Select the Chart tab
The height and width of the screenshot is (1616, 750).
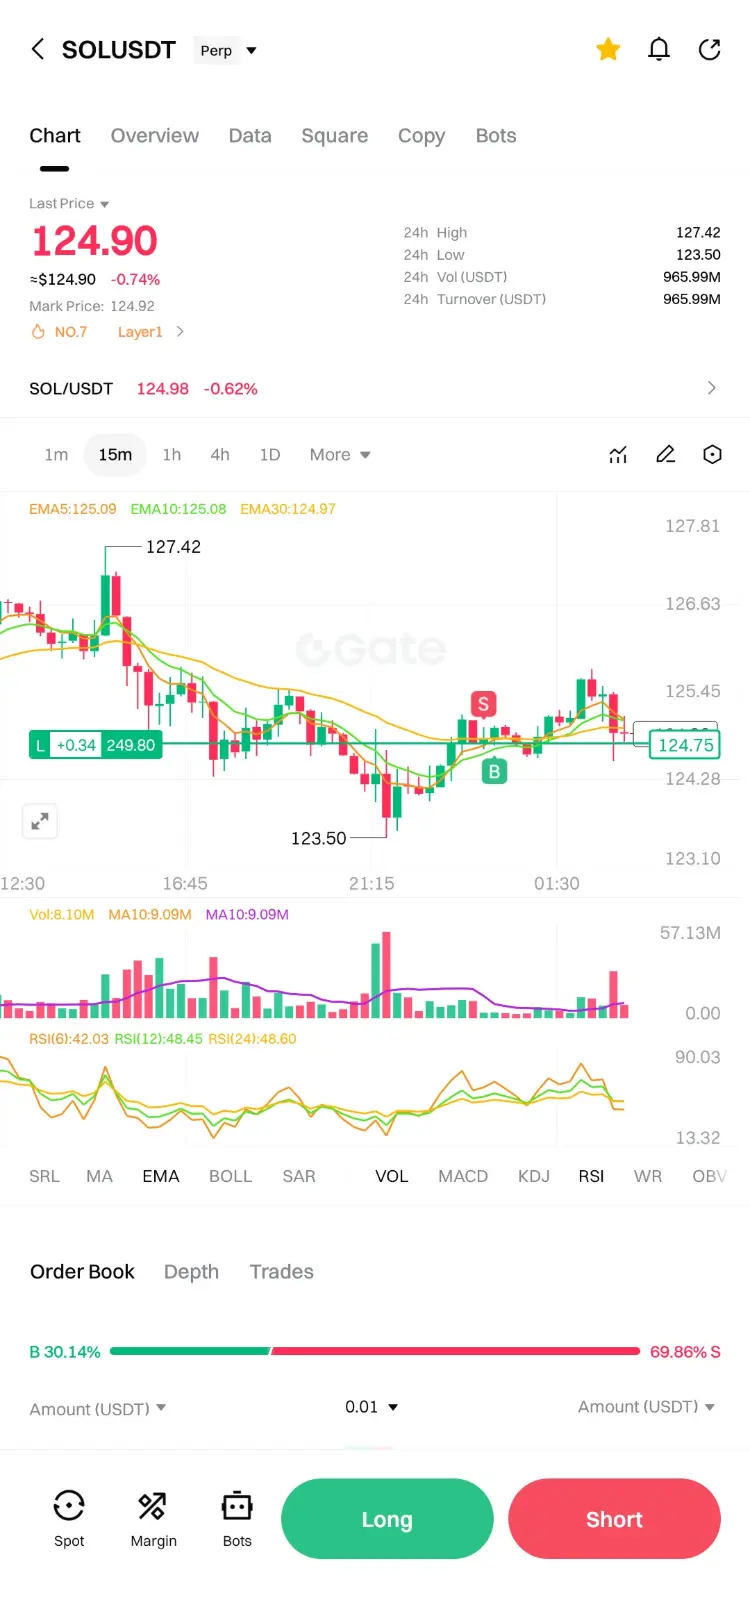55,136
